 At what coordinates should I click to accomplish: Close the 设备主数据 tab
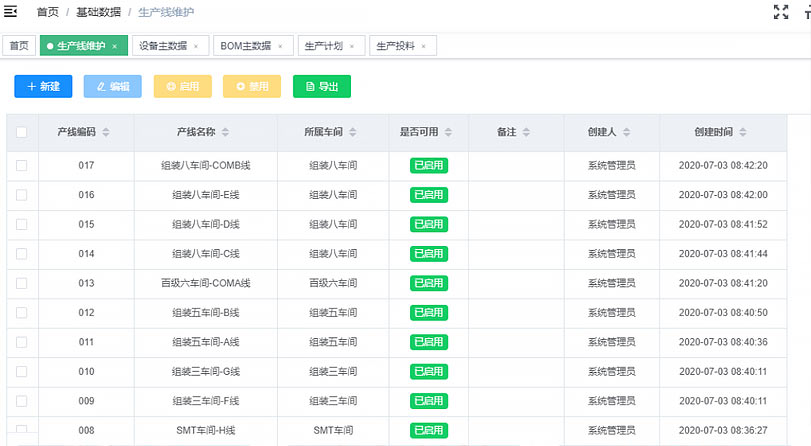point(195,47)
